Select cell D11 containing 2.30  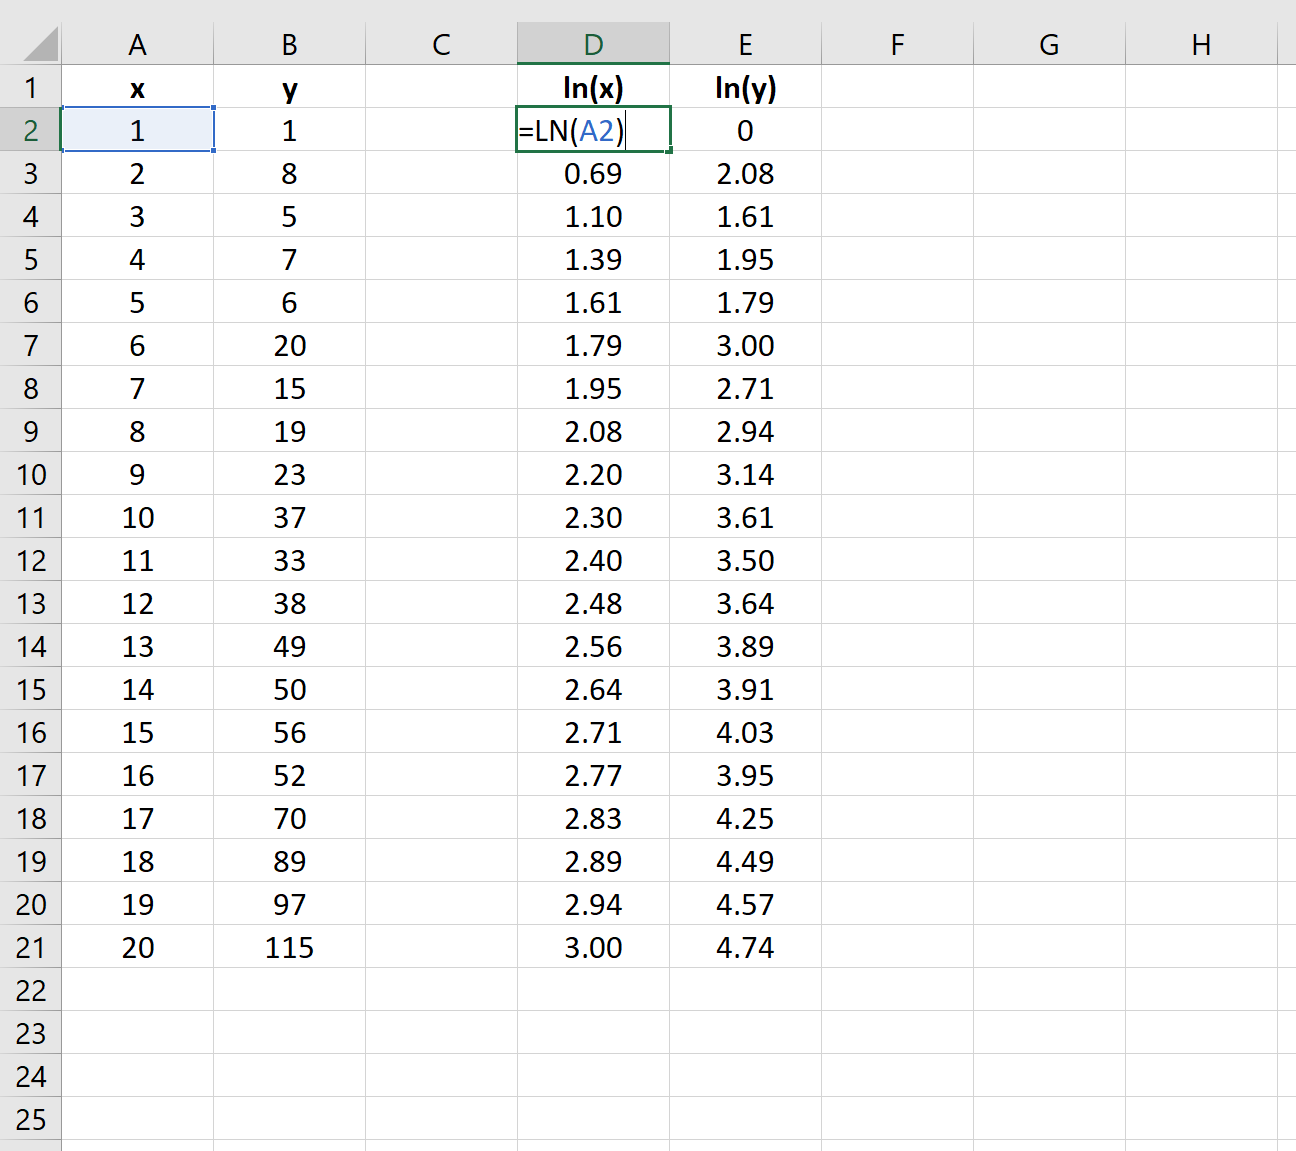(x=594, y=517)
